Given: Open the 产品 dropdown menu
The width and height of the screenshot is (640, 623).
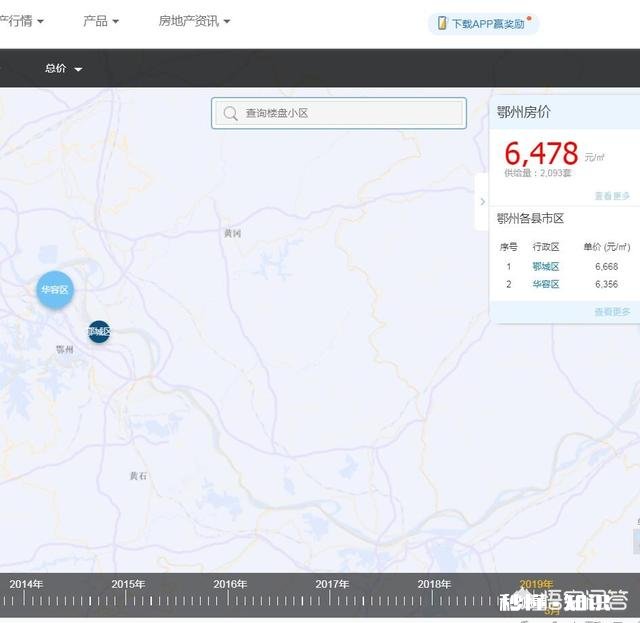Looking at the screenshot, I should click(x=101, y=21).
